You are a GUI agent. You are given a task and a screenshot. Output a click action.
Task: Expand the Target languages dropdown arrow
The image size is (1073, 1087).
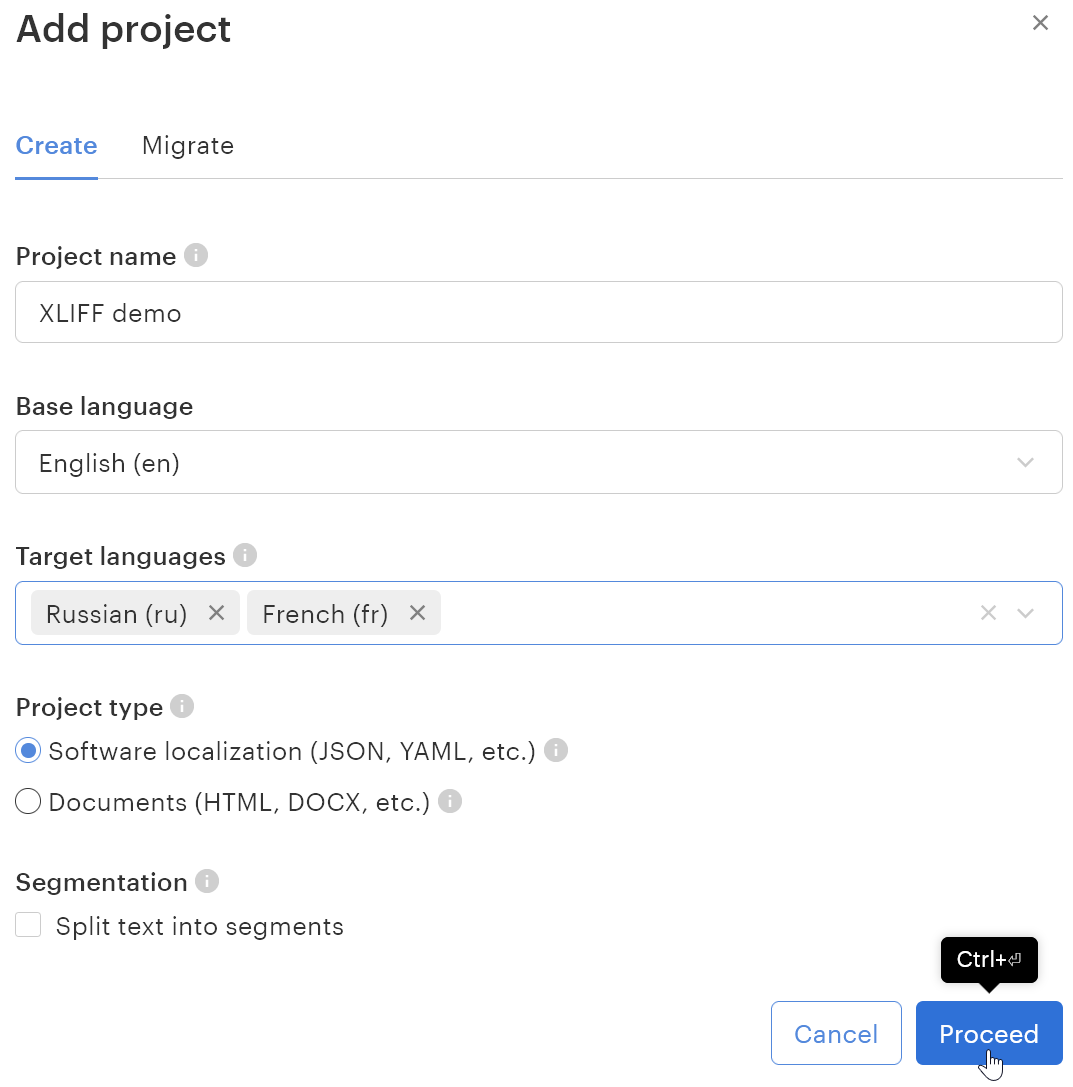tap(1025, 613)
